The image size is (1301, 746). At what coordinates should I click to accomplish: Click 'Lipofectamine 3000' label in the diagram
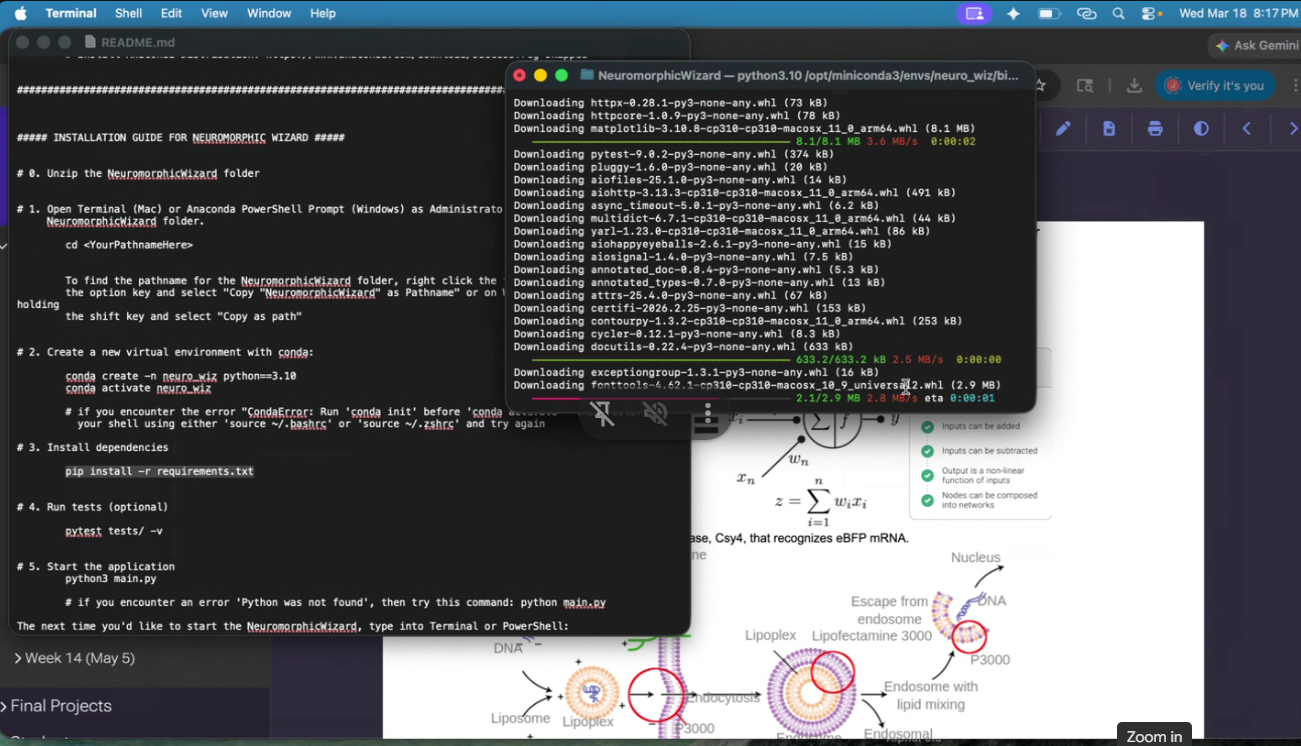(872, 635)
